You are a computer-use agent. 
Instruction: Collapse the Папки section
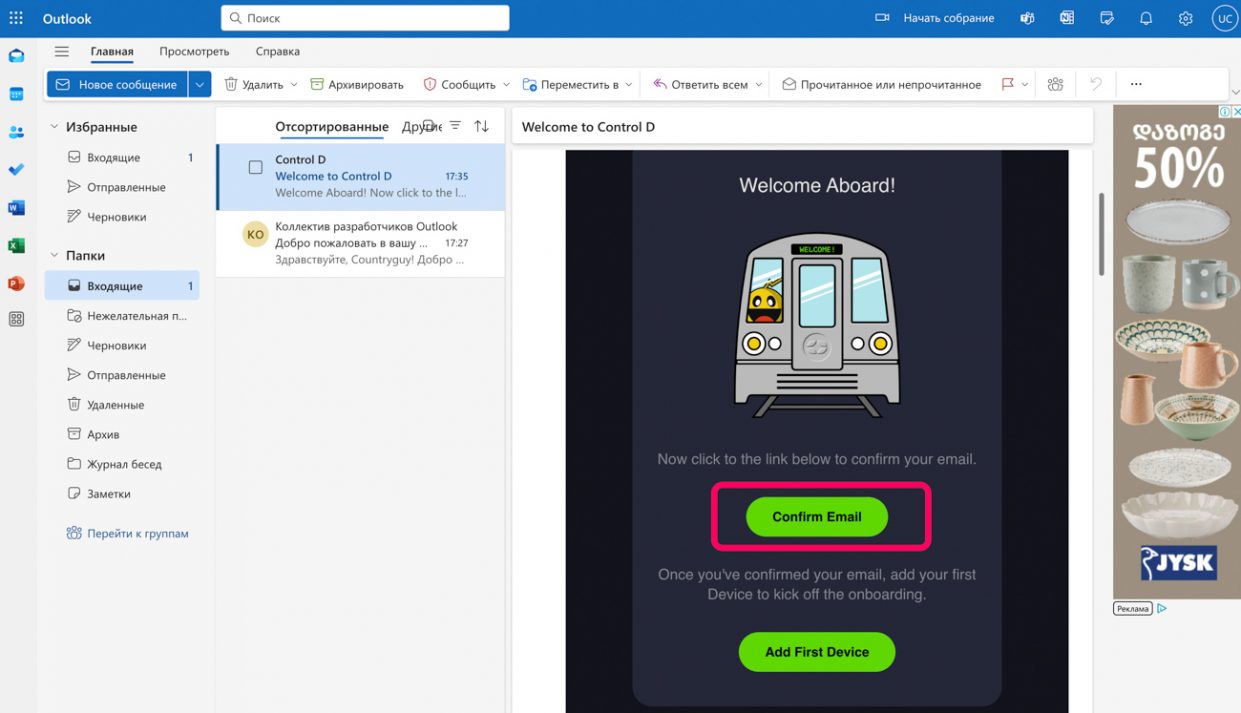54,255
